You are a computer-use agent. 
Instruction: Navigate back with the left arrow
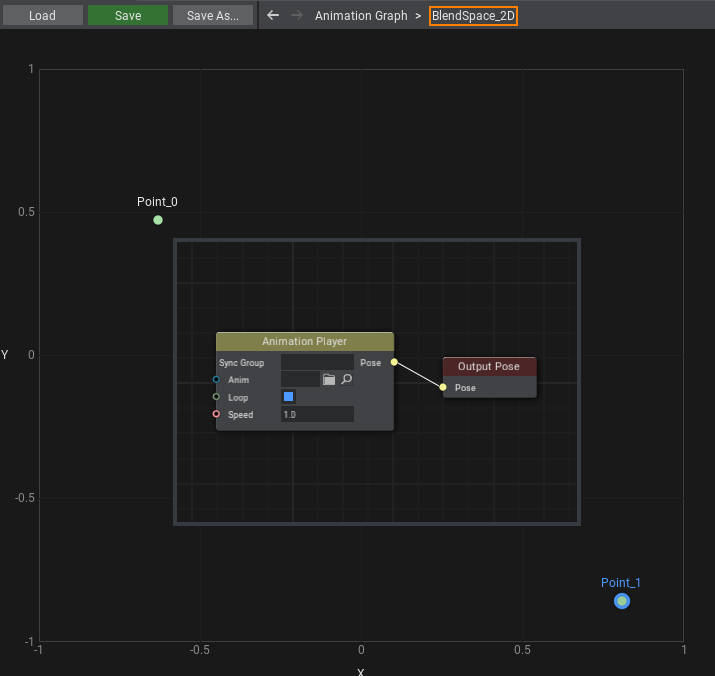pos(273,16)
